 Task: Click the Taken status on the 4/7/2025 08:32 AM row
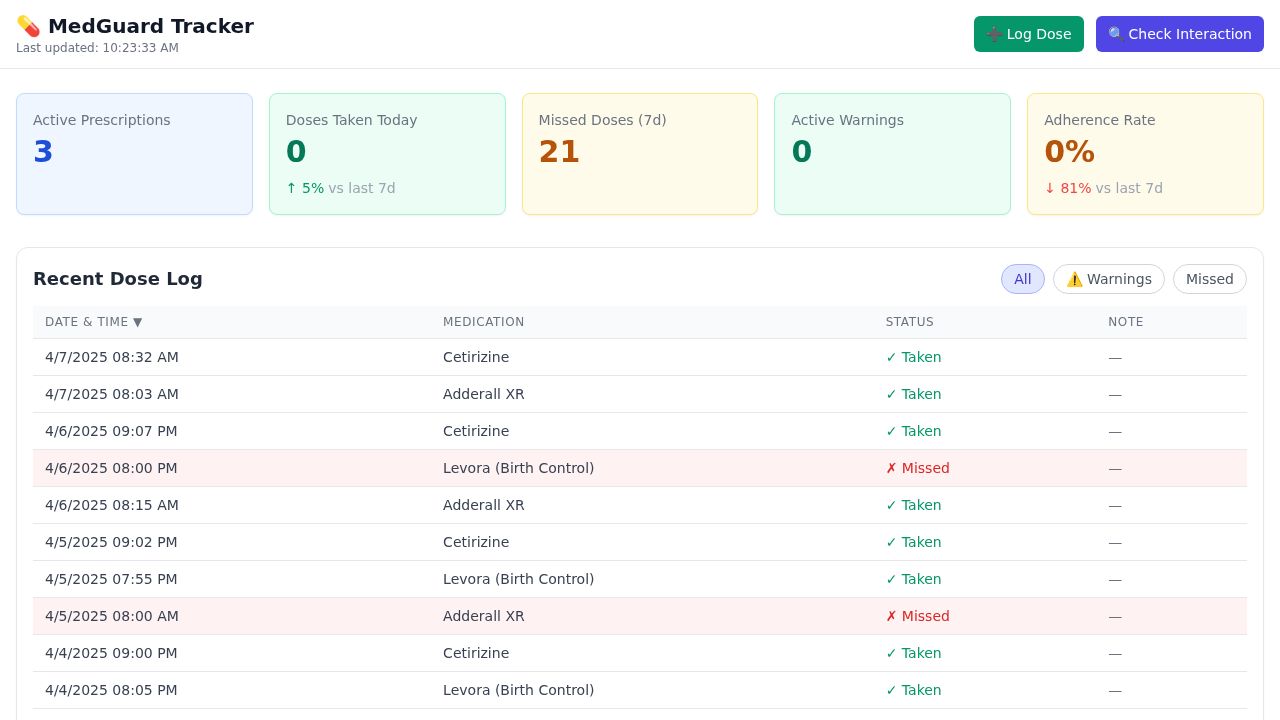click(x=914, y=357)
